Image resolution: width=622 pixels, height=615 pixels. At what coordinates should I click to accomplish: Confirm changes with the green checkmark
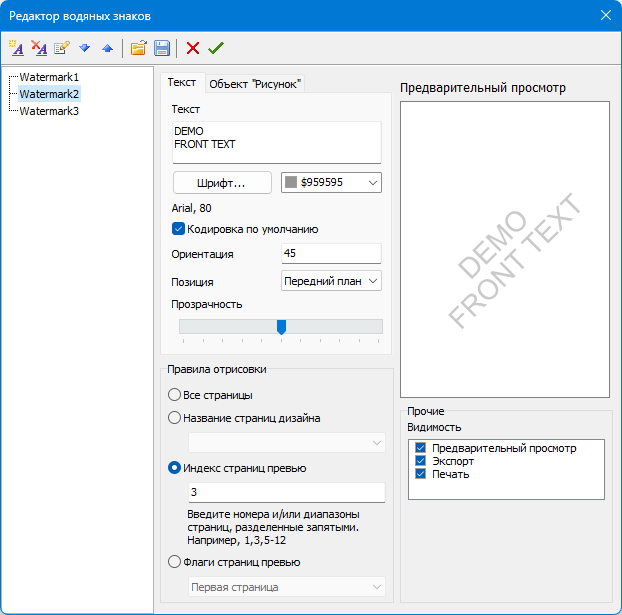click(x=216, y=47)
